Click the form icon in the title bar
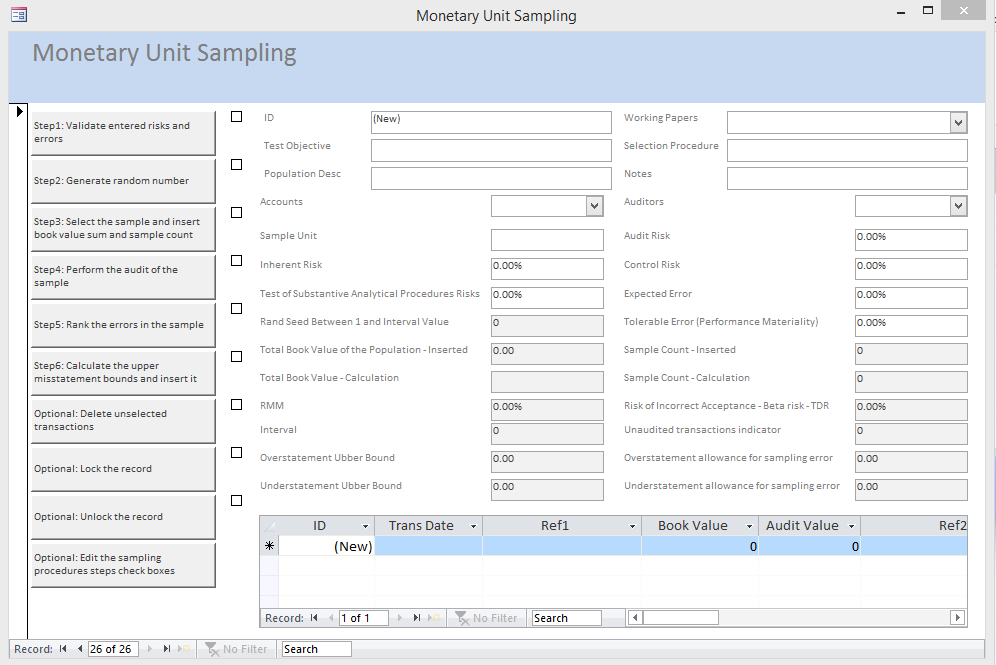Screen dimensions: 996x665 tap(18, 15)
